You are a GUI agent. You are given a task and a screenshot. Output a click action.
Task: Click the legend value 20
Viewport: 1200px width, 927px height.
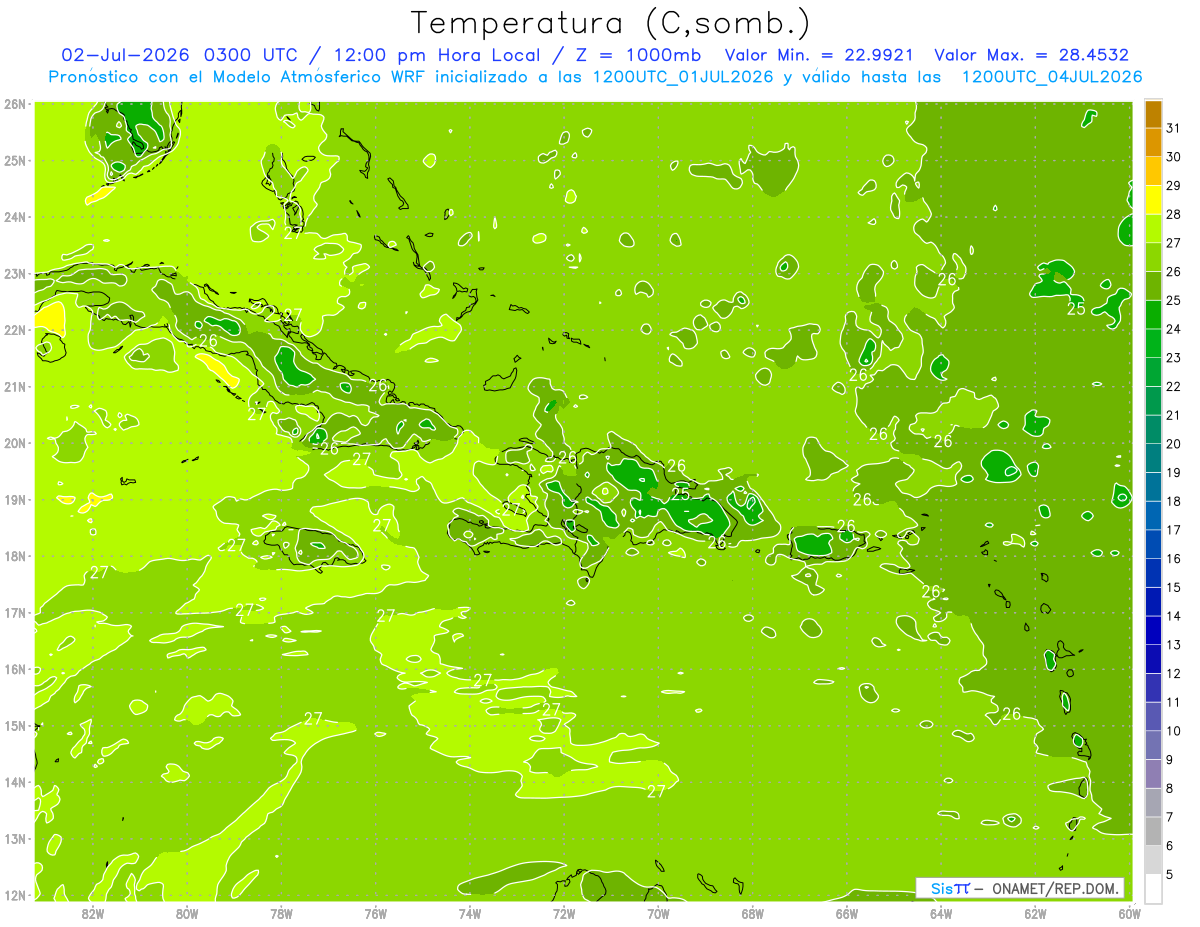click(x=1174, y=444)
